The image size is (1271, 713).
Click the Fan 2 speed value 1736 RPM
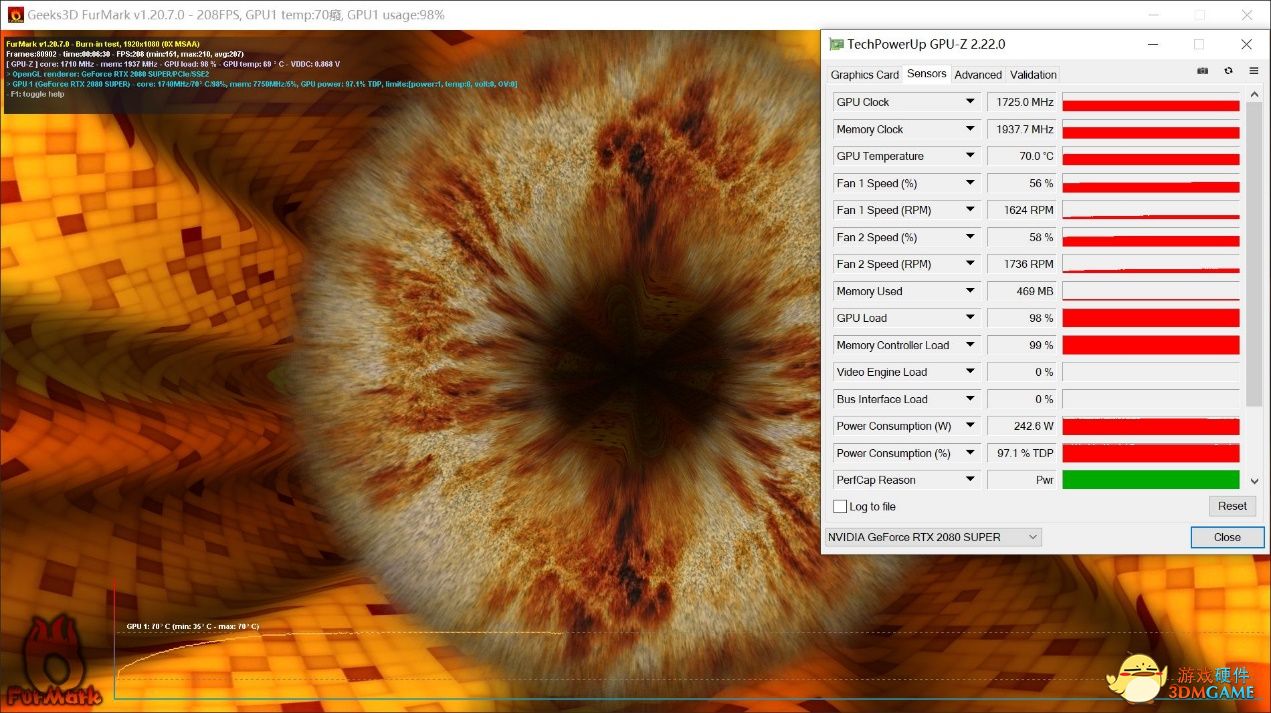(x=1022, y=264)
